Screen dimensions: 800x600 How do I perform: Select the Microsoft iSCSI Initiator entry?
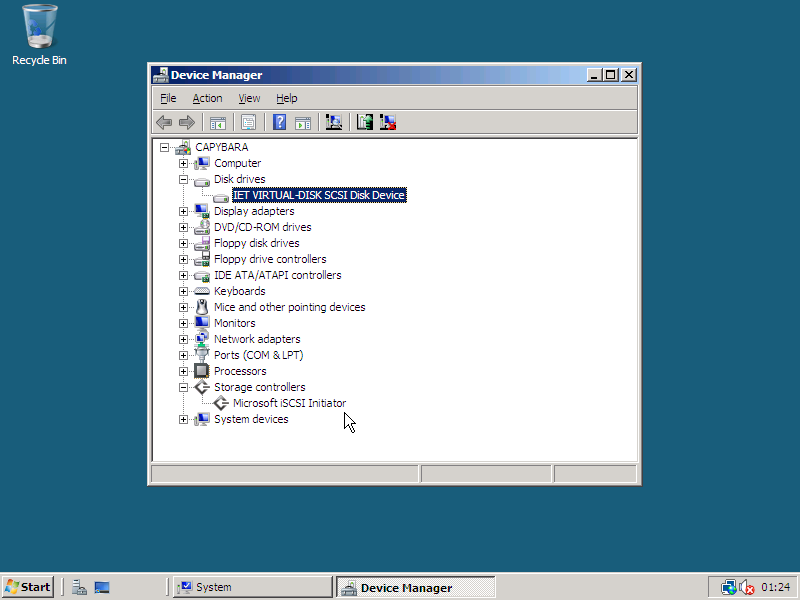pos(289,403)
